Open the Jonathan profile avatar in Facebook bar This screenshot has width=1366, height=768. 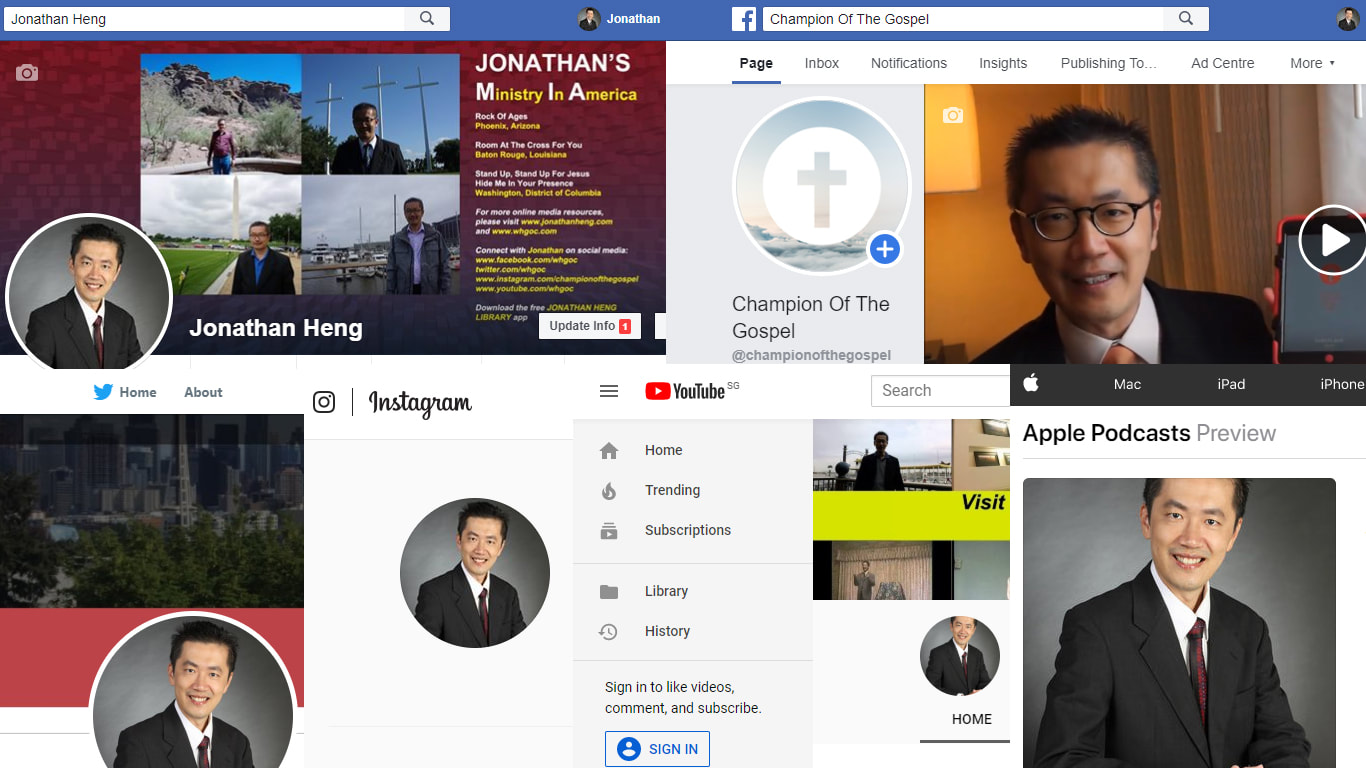[589, 19]
